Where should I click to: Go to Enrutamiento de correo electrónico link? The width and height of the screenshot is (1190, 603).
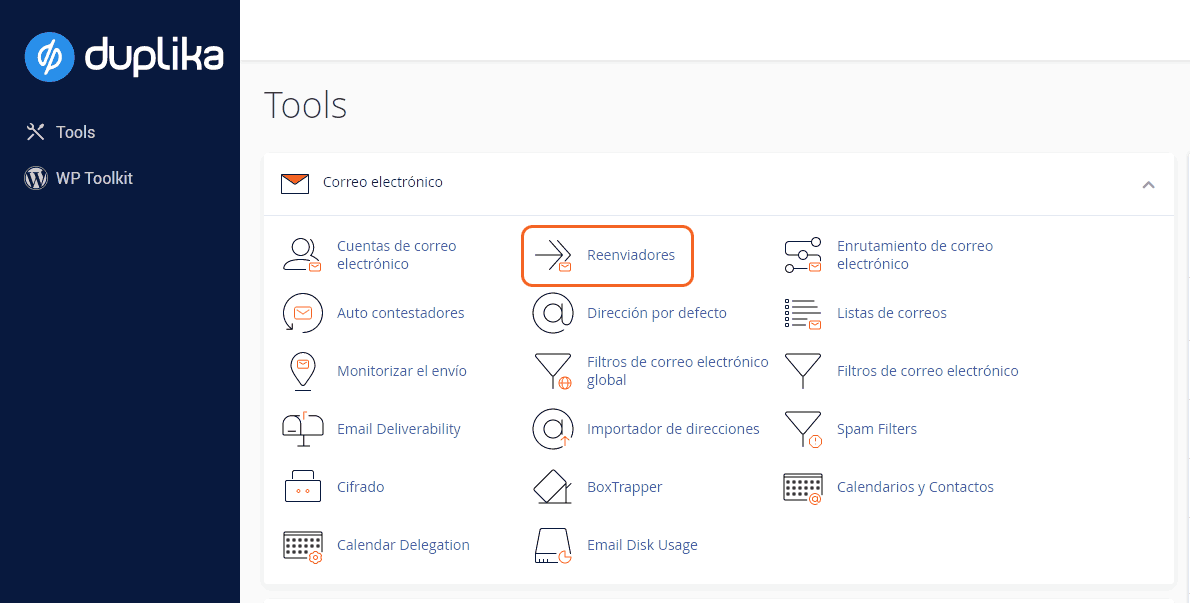click(x=914, y=255)
